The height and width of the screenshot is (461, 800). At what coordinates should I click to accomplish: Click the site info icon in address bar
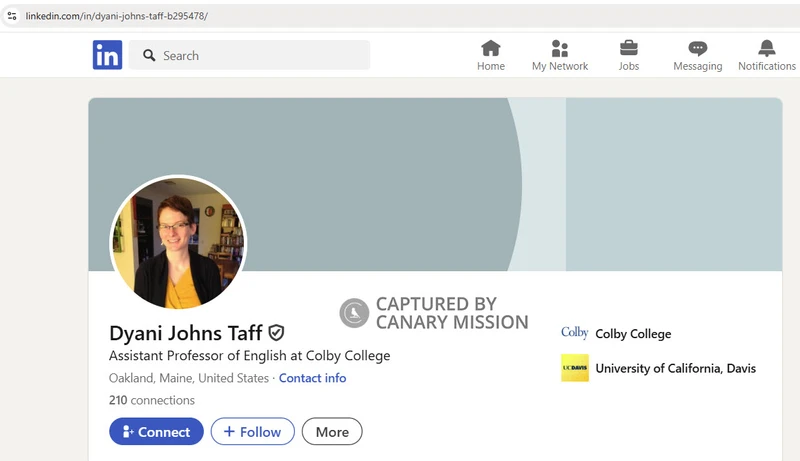(x=12, y=16)
